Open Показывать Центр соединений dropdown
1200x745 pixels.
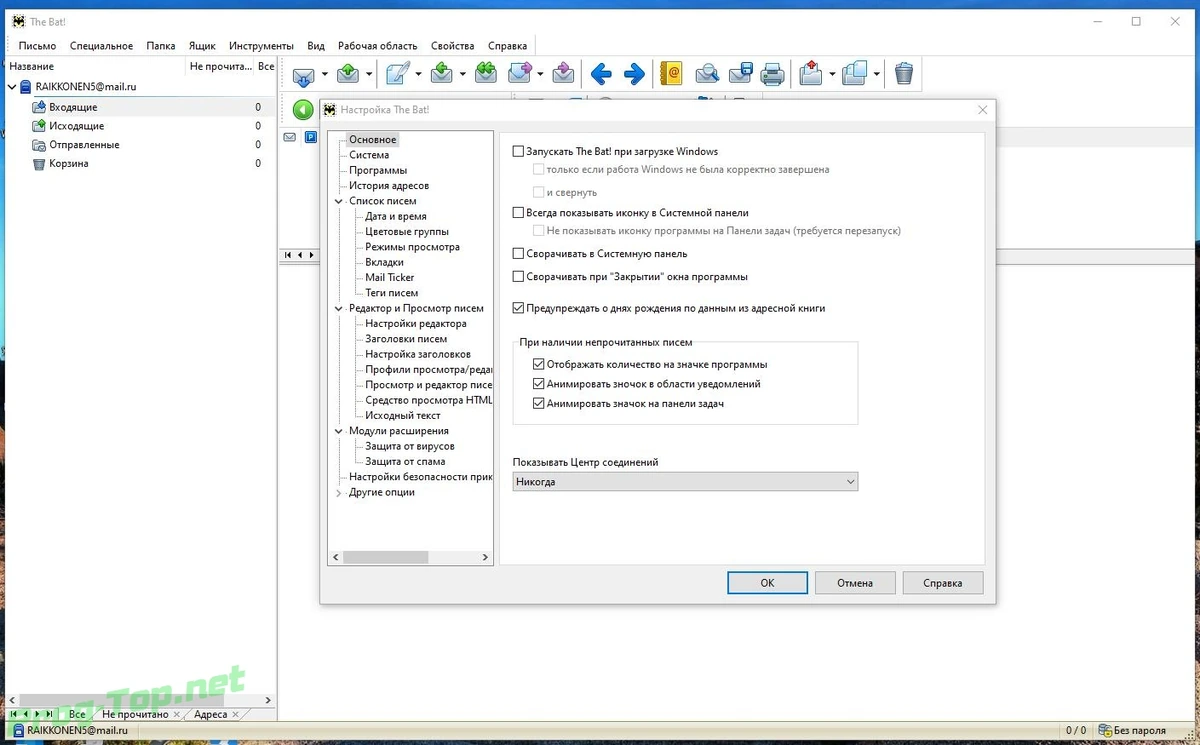685,482
